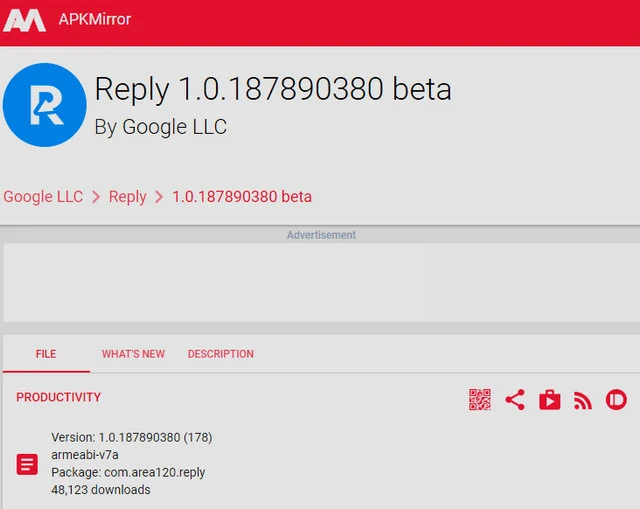This screenshot has height=509, width=640.
Task: Select the Version: 1.0.187890380 (178) text
Action: point(131,437)
